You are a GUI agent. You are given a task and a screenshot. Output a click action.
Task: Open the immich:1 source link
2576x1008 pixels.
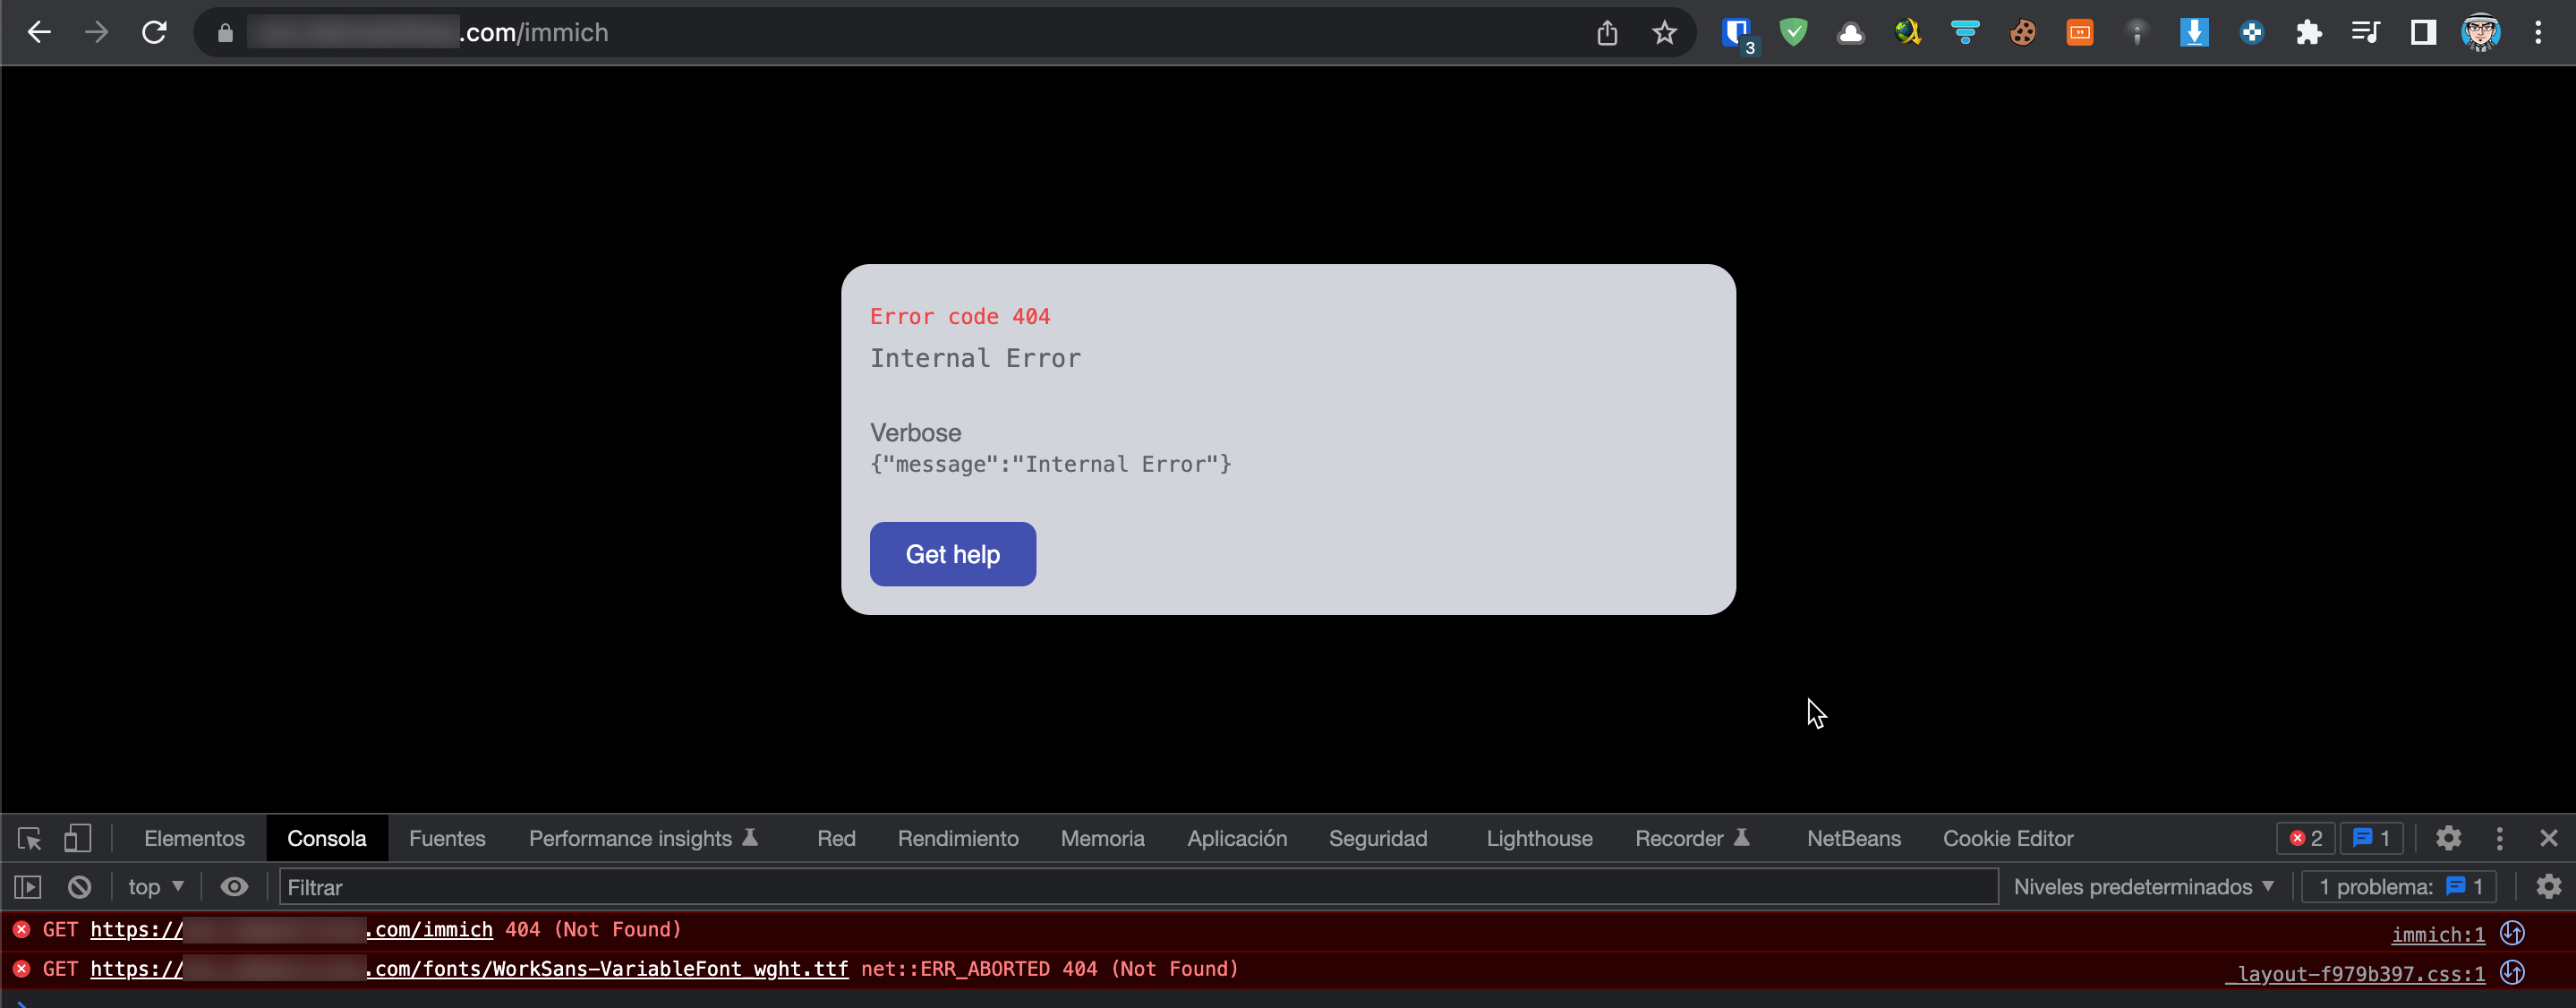pos(2438,934)
